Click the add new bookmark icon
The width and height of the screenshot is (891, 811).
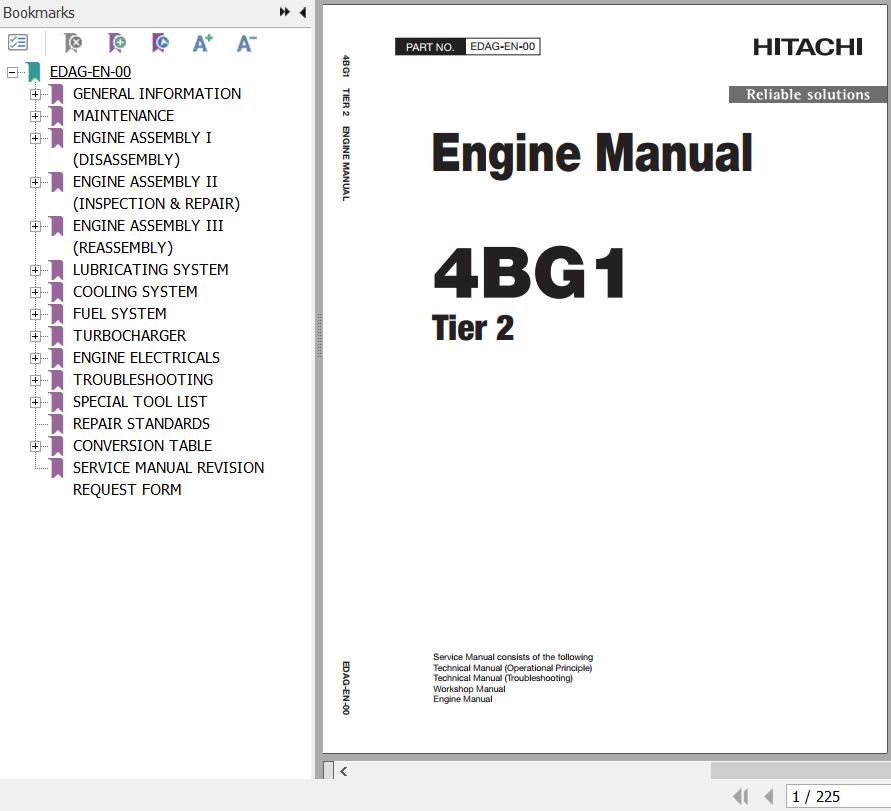click(116, 43)
